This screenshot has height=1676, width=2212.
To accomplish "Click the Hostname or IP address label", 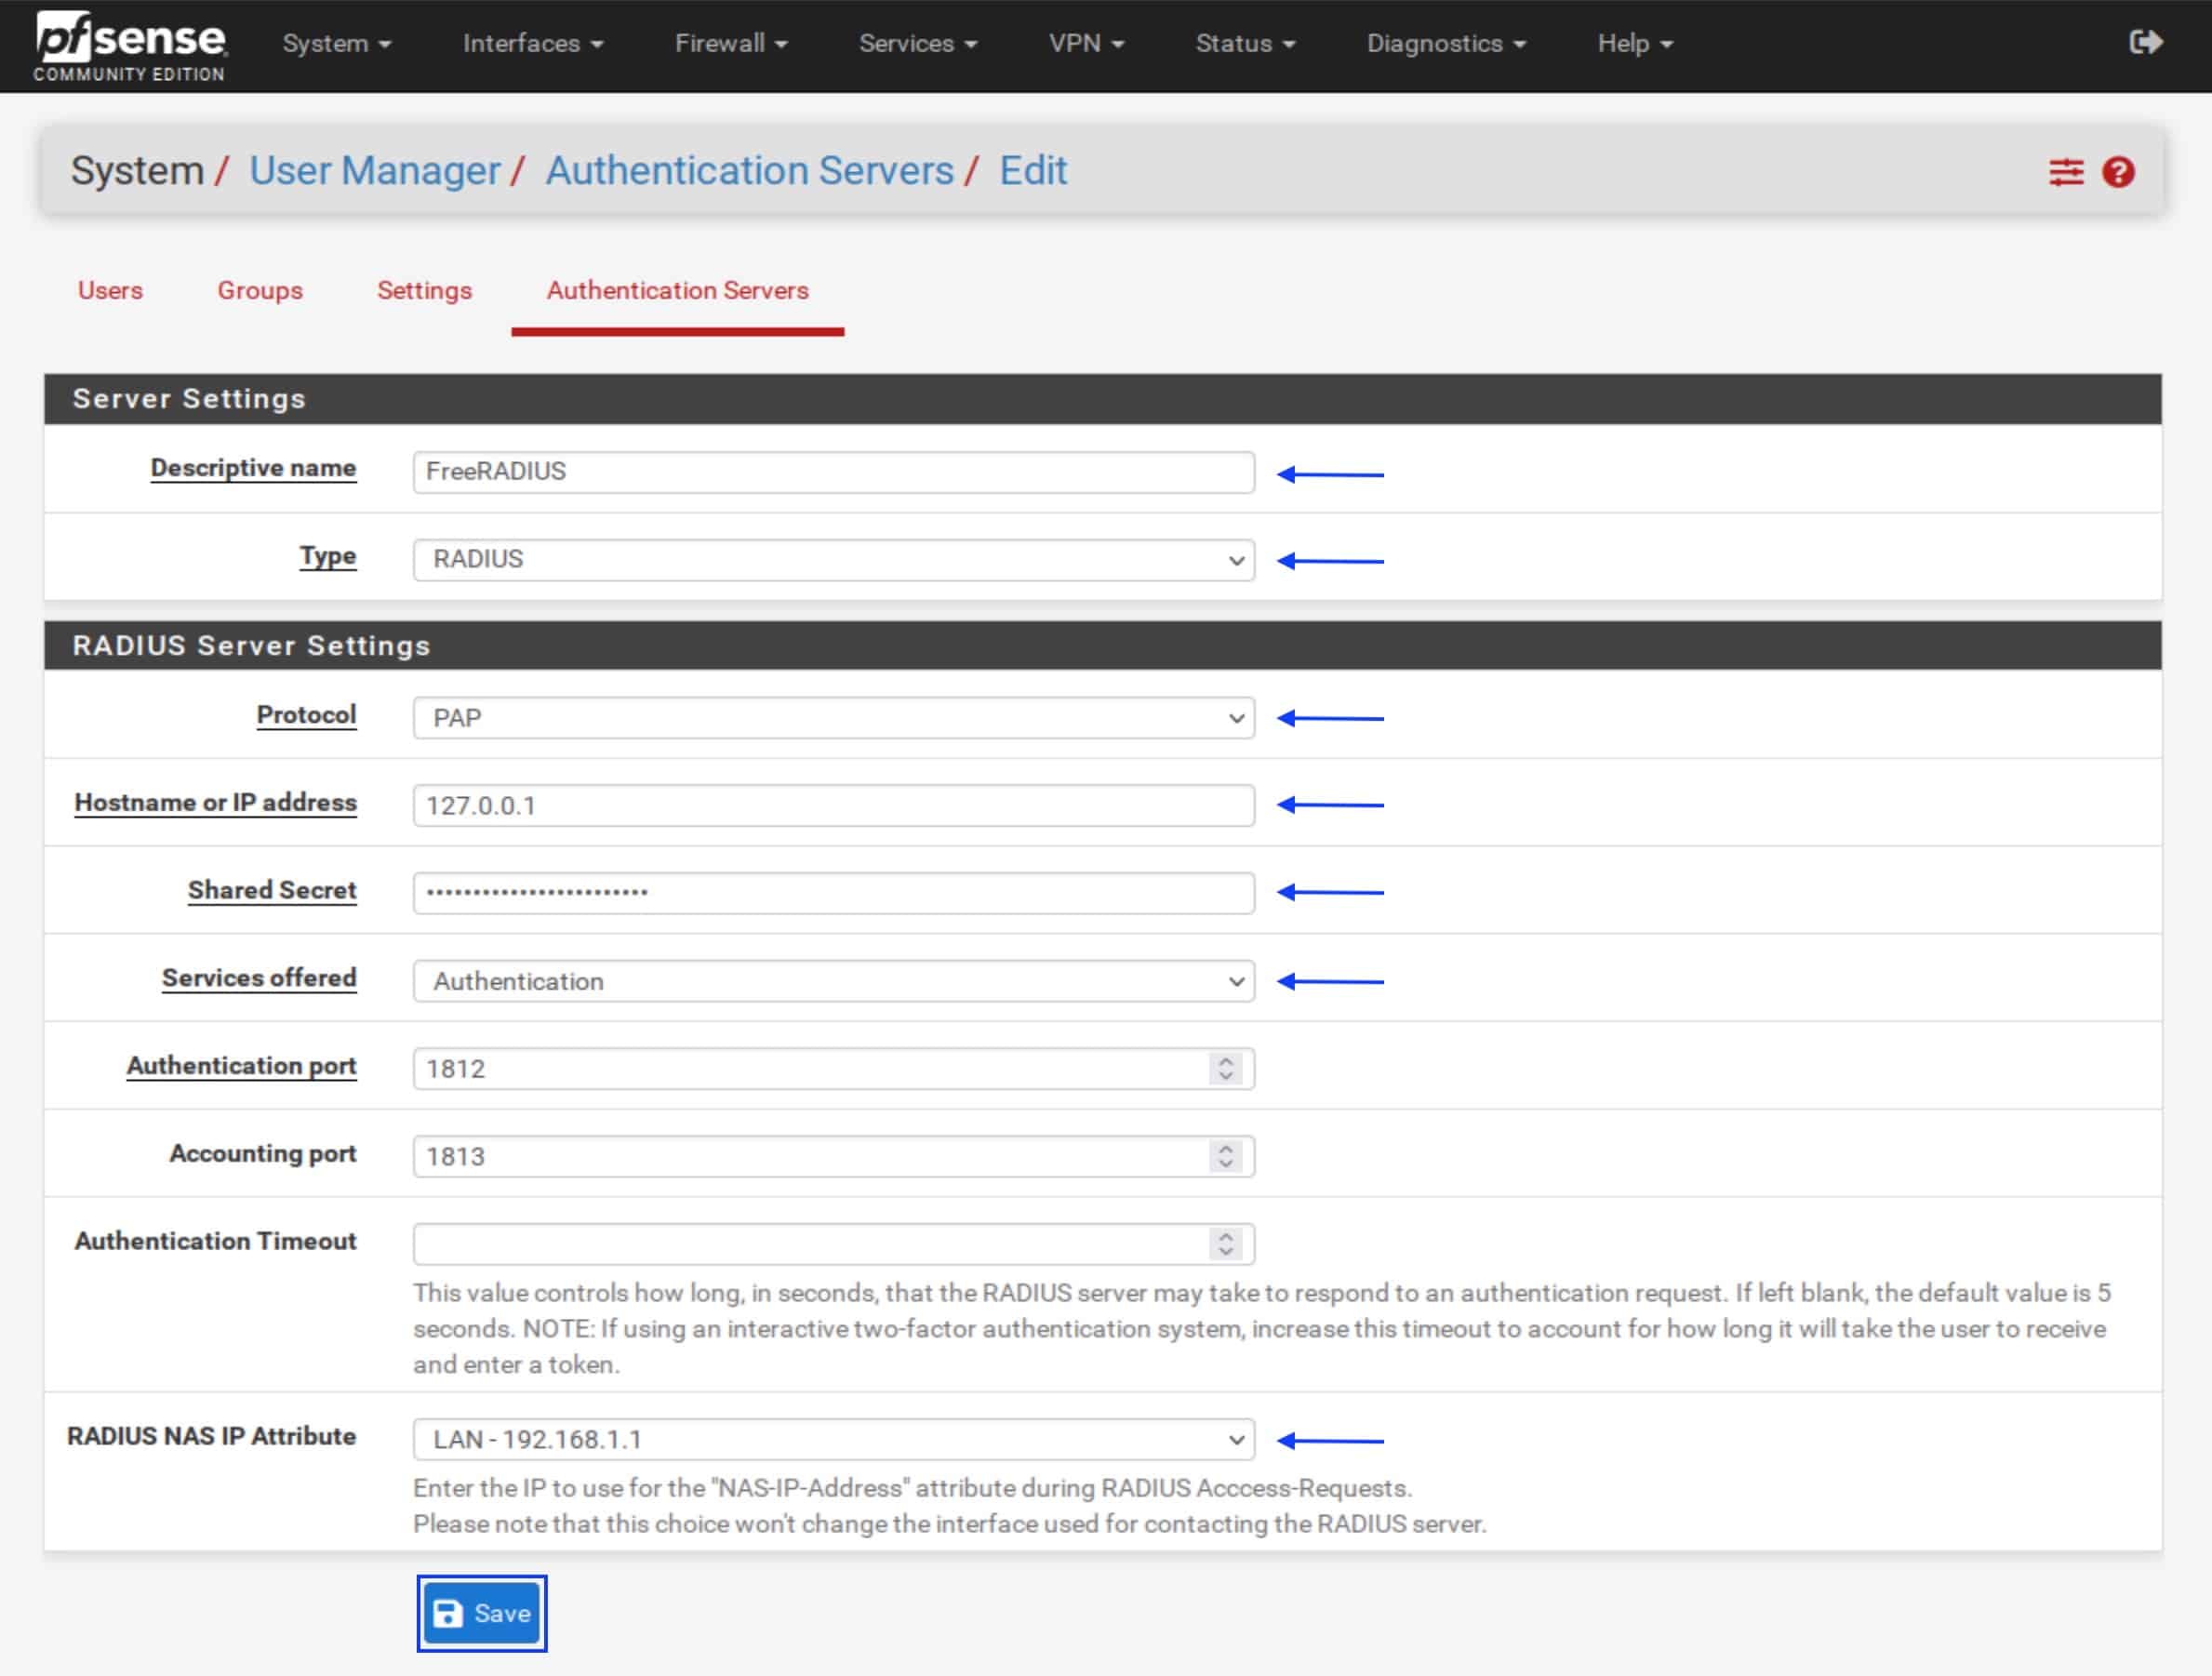I will pos(215,802).
